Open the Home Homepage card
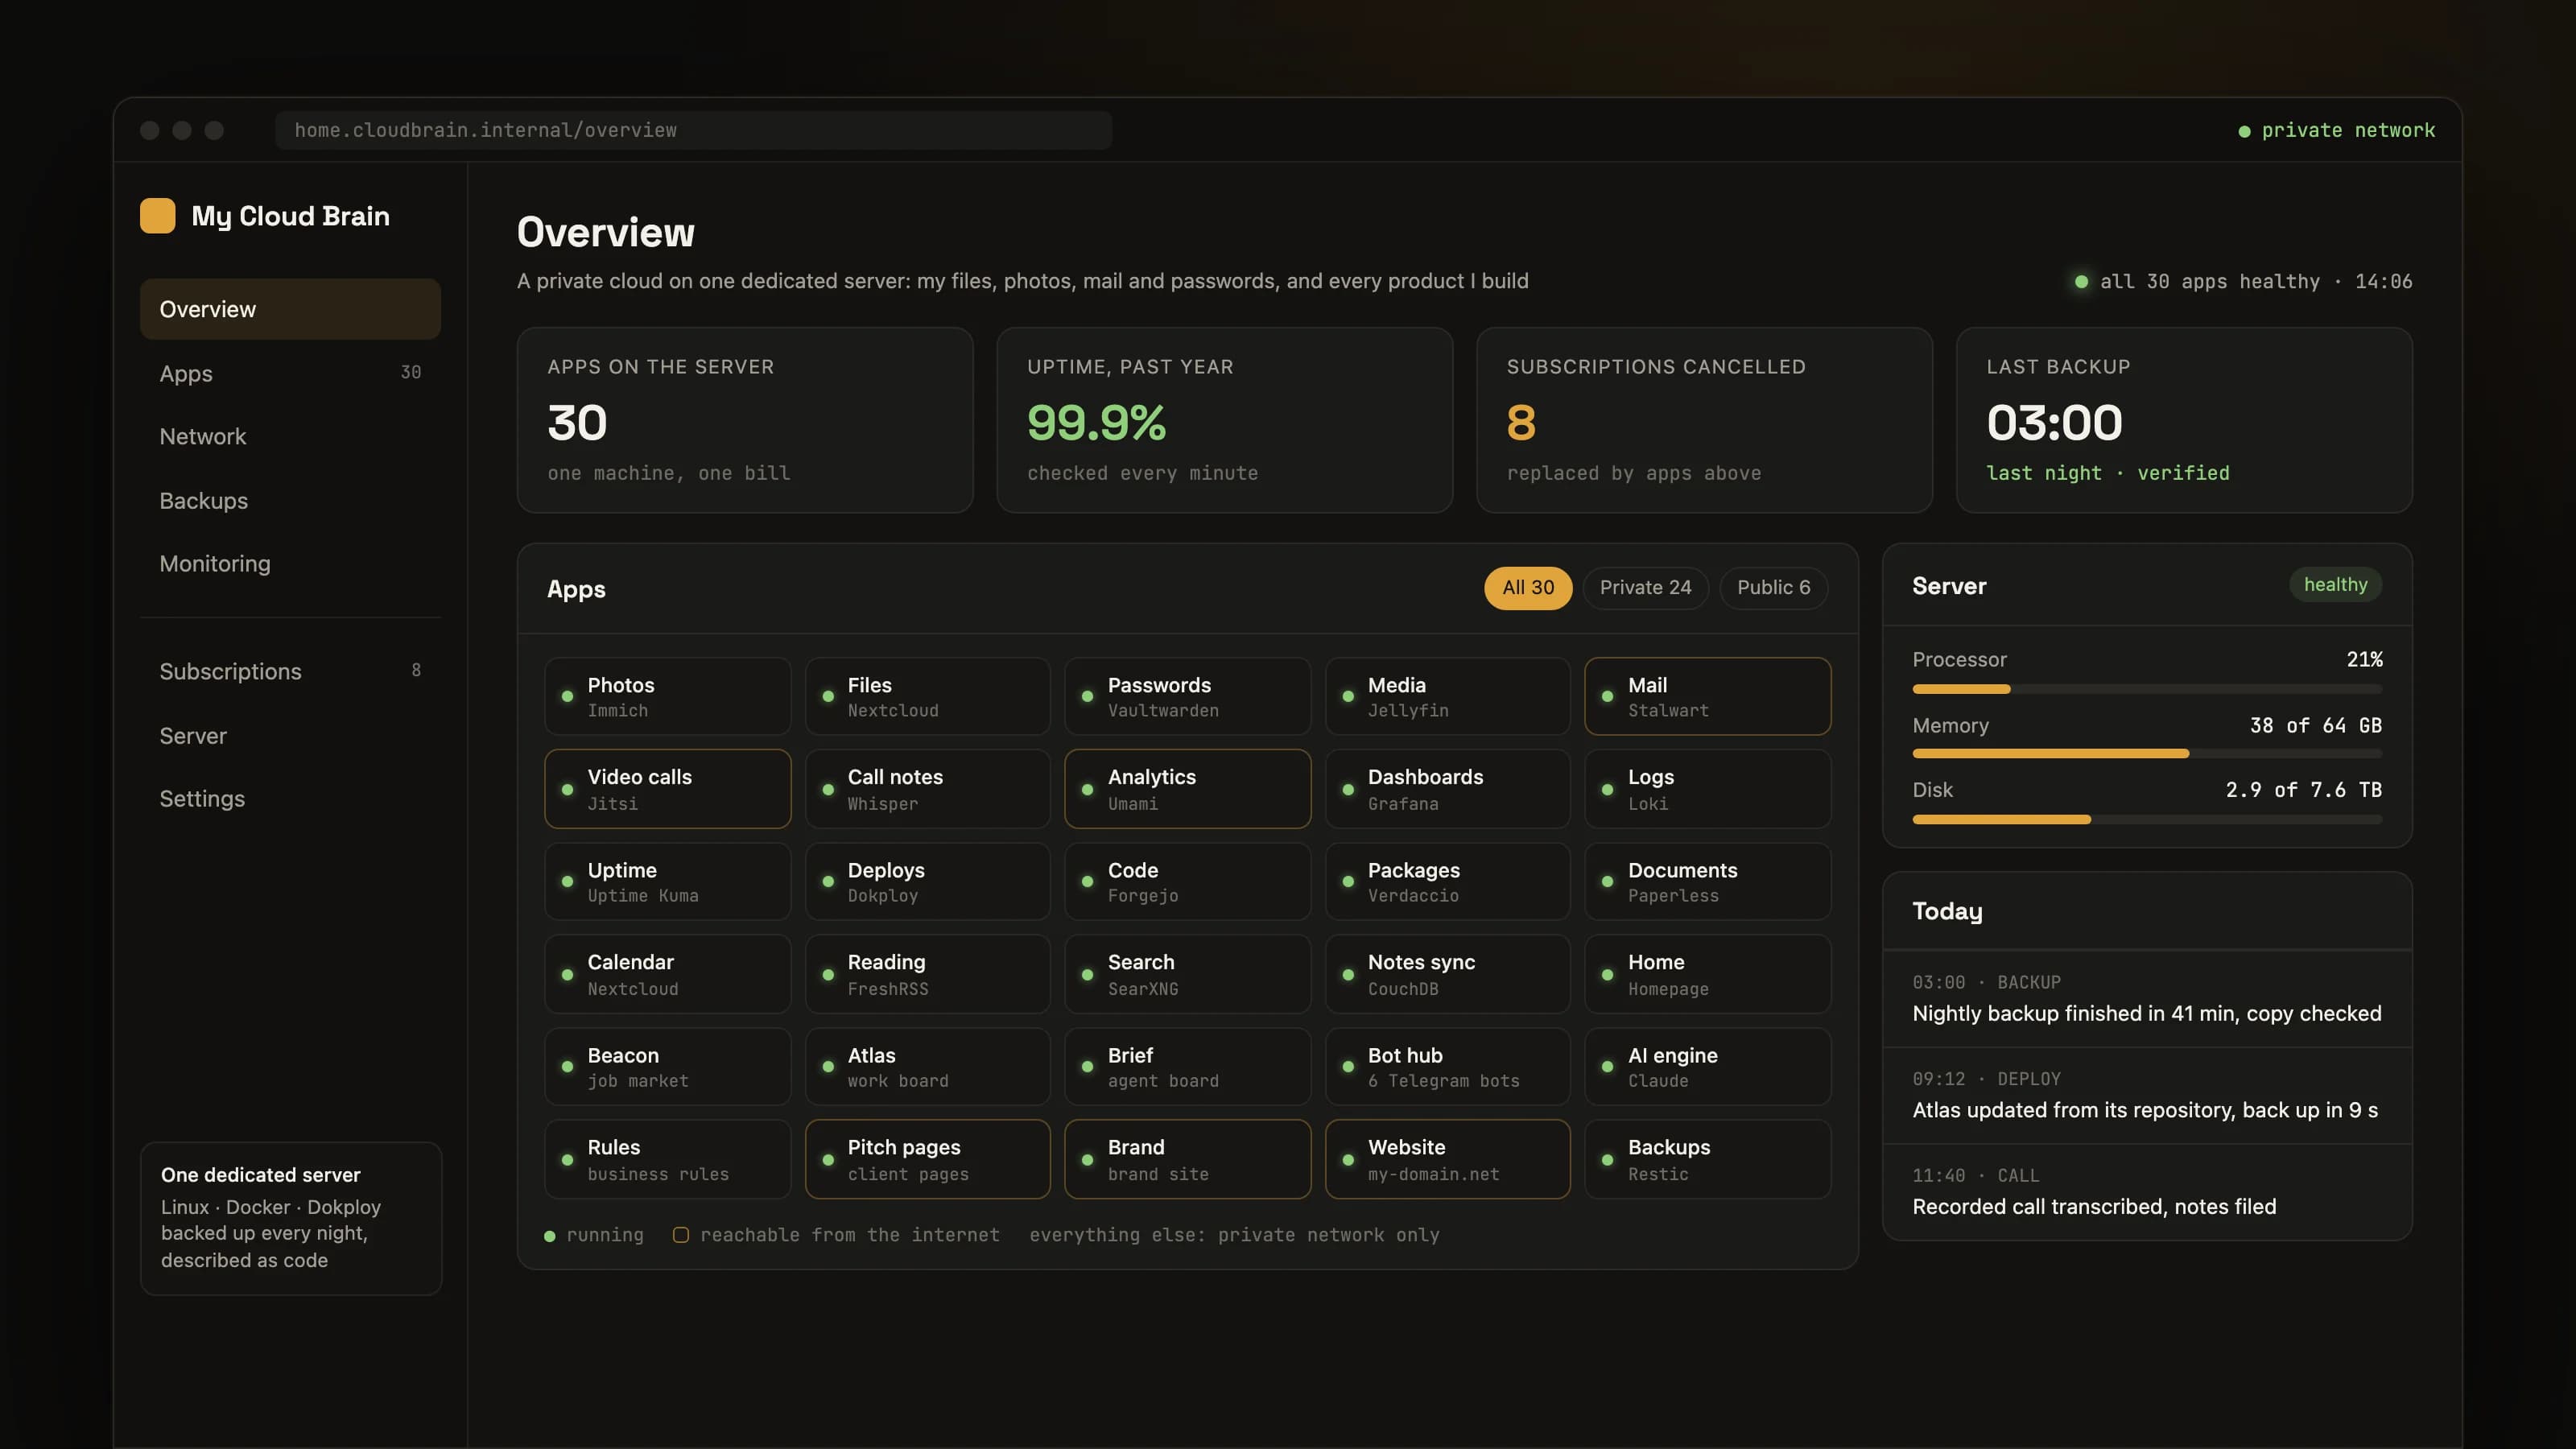Viewport: 2576px width, 1449px height. [1707, 974]
